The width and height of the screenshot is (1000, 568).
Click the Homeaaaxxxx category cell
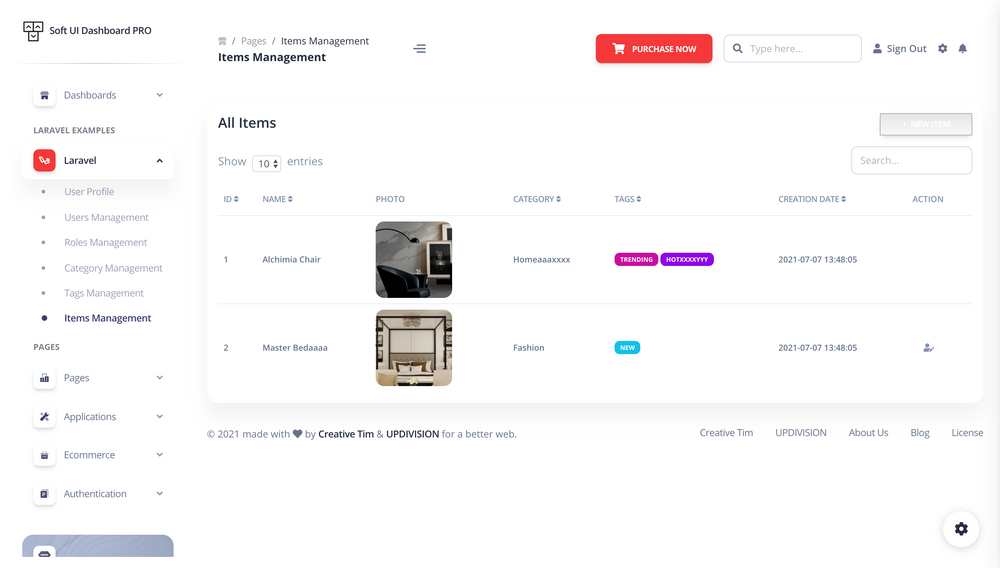pos(541,259)
